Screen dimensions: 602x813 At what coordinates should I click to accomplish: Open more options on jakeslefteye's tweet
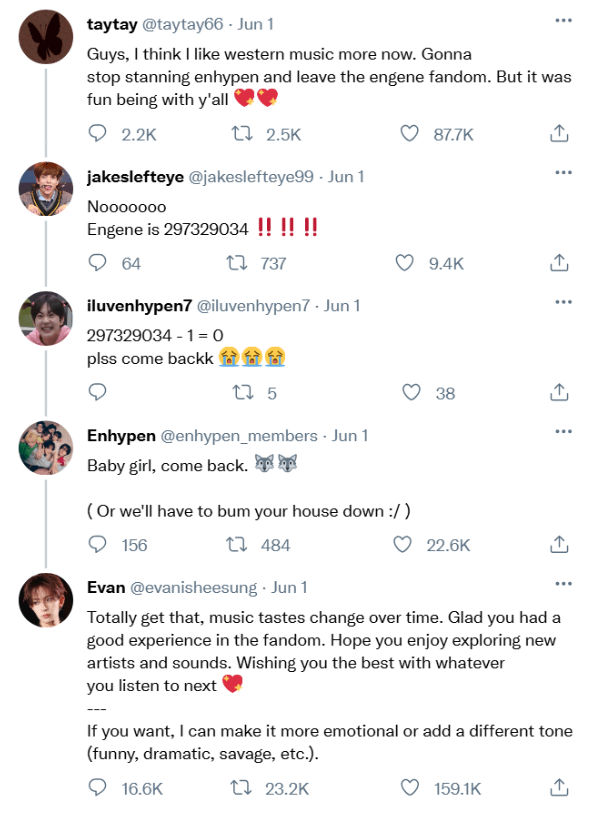pyautogui.click(x=563, y=173)
